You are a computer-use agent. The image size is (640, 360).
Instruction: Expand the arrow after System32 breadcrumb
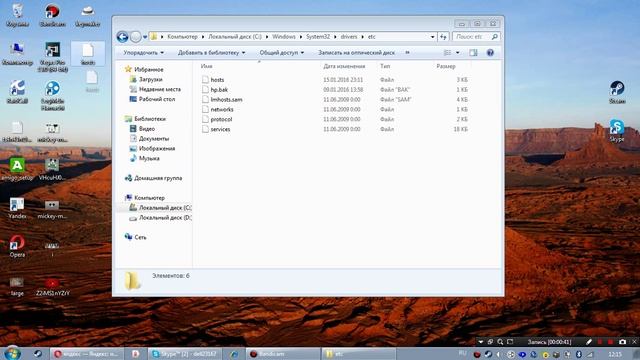[335, 37]
